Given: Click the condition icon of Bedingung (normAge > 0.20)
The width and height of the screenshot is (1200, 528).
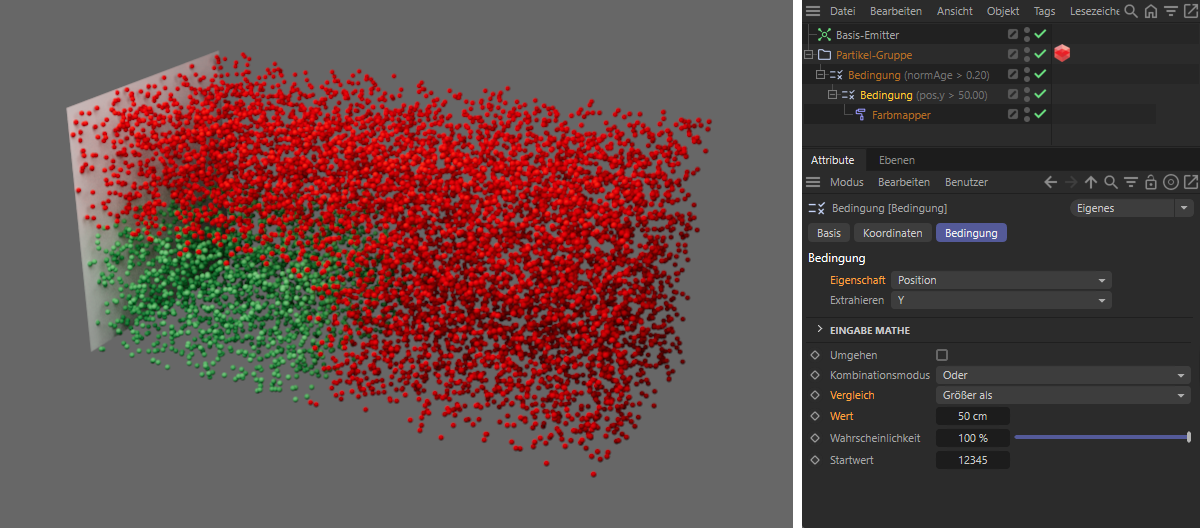Looking at the screenshot, I should [836, 75].
